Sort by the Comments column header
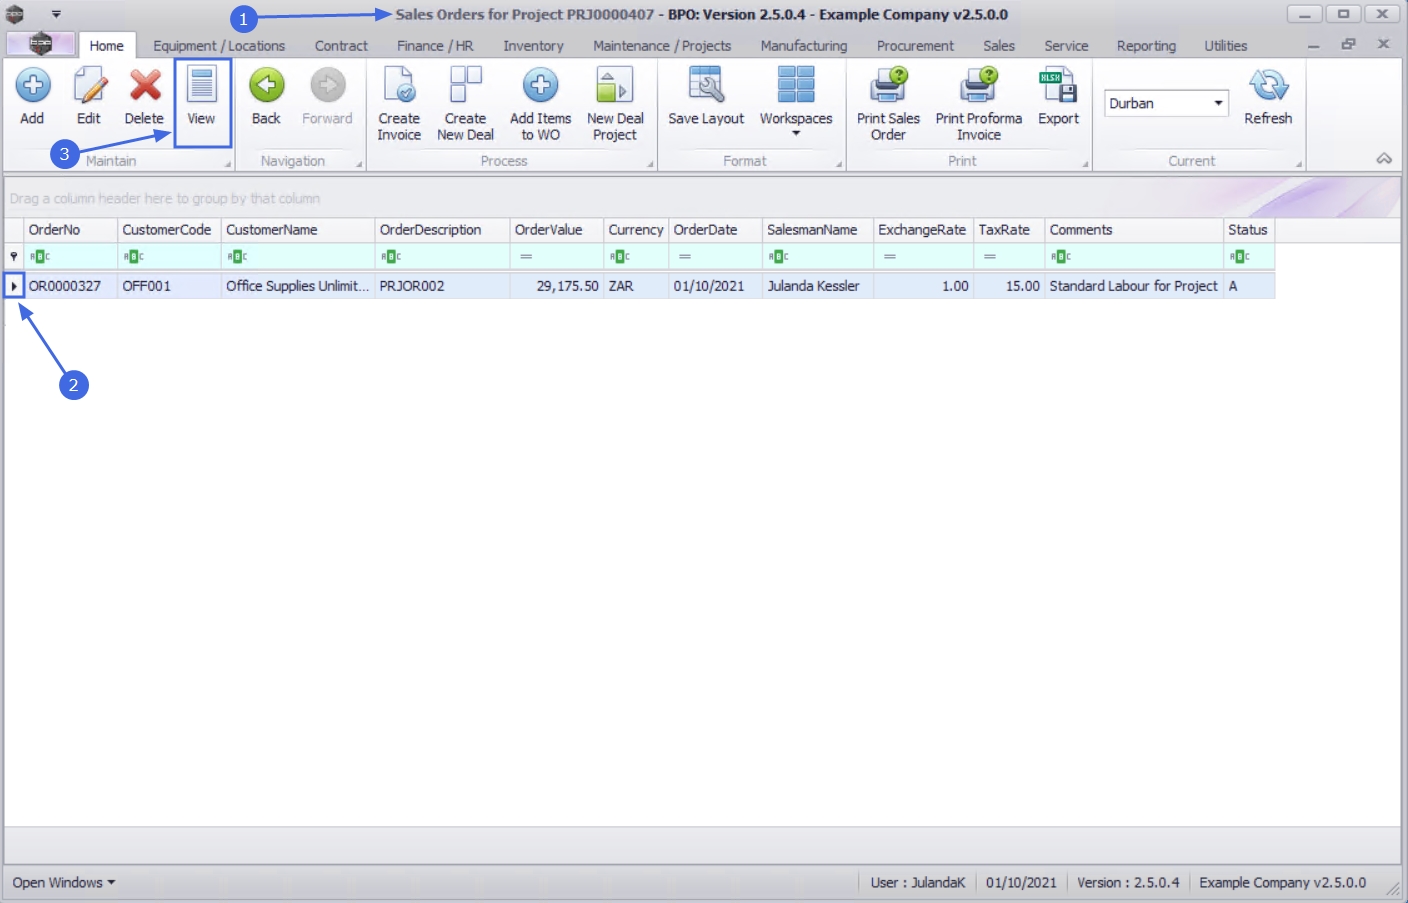1408x903 pixels. 1134,230
